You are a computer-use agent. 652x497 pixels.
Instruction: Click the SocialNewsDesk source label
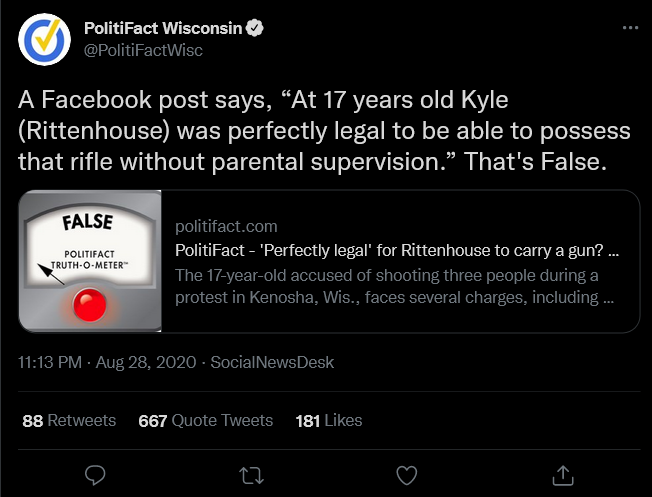272,362
